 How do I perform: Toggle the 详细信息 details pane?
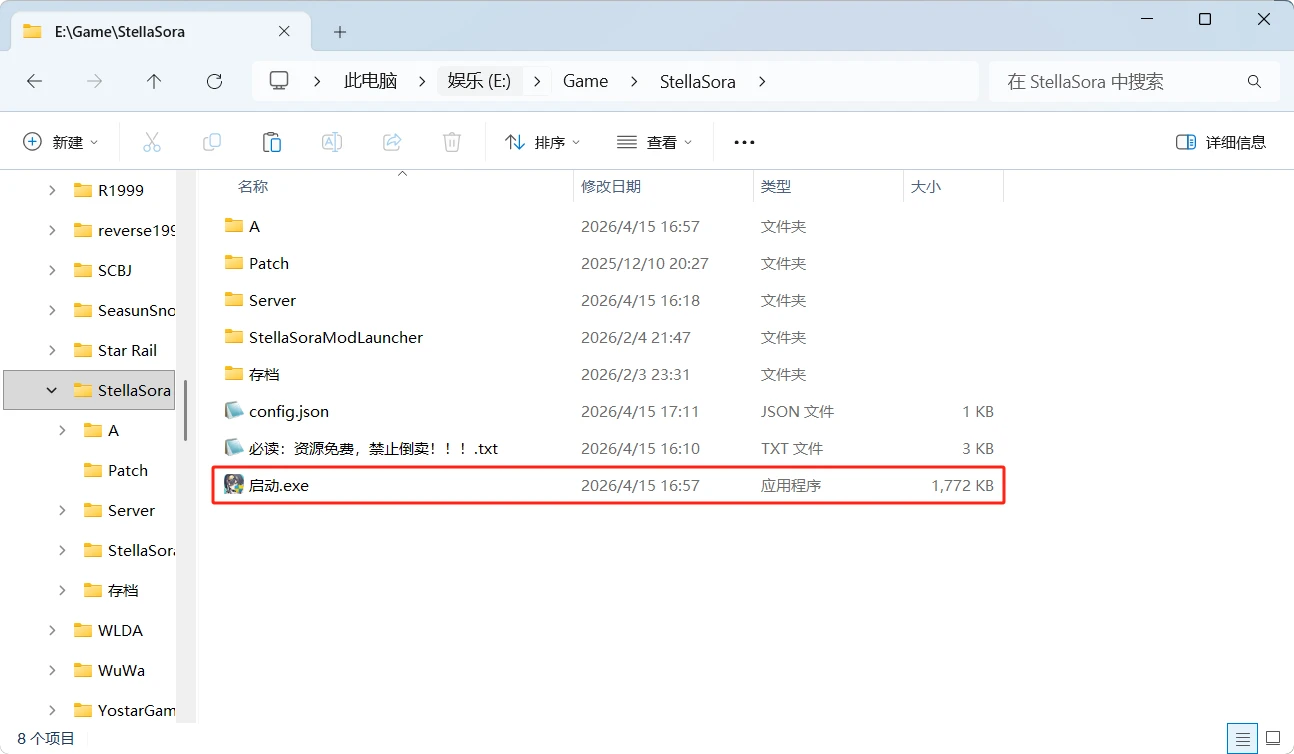click(x=1220, y=141)
